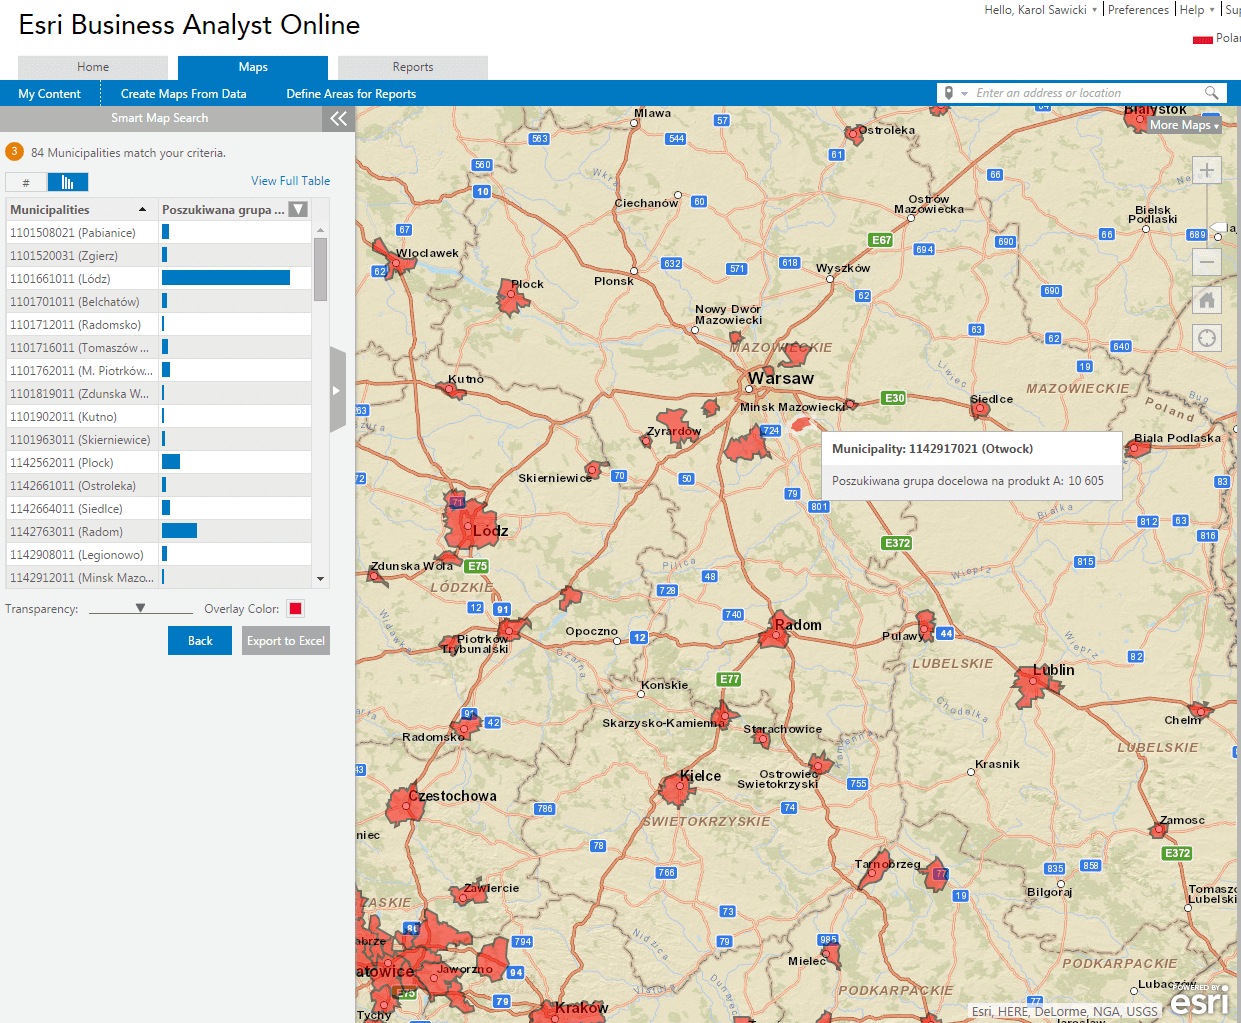Click the step 3 orange indicator
1241x1023 pixels.
click(x=14, y=152)
